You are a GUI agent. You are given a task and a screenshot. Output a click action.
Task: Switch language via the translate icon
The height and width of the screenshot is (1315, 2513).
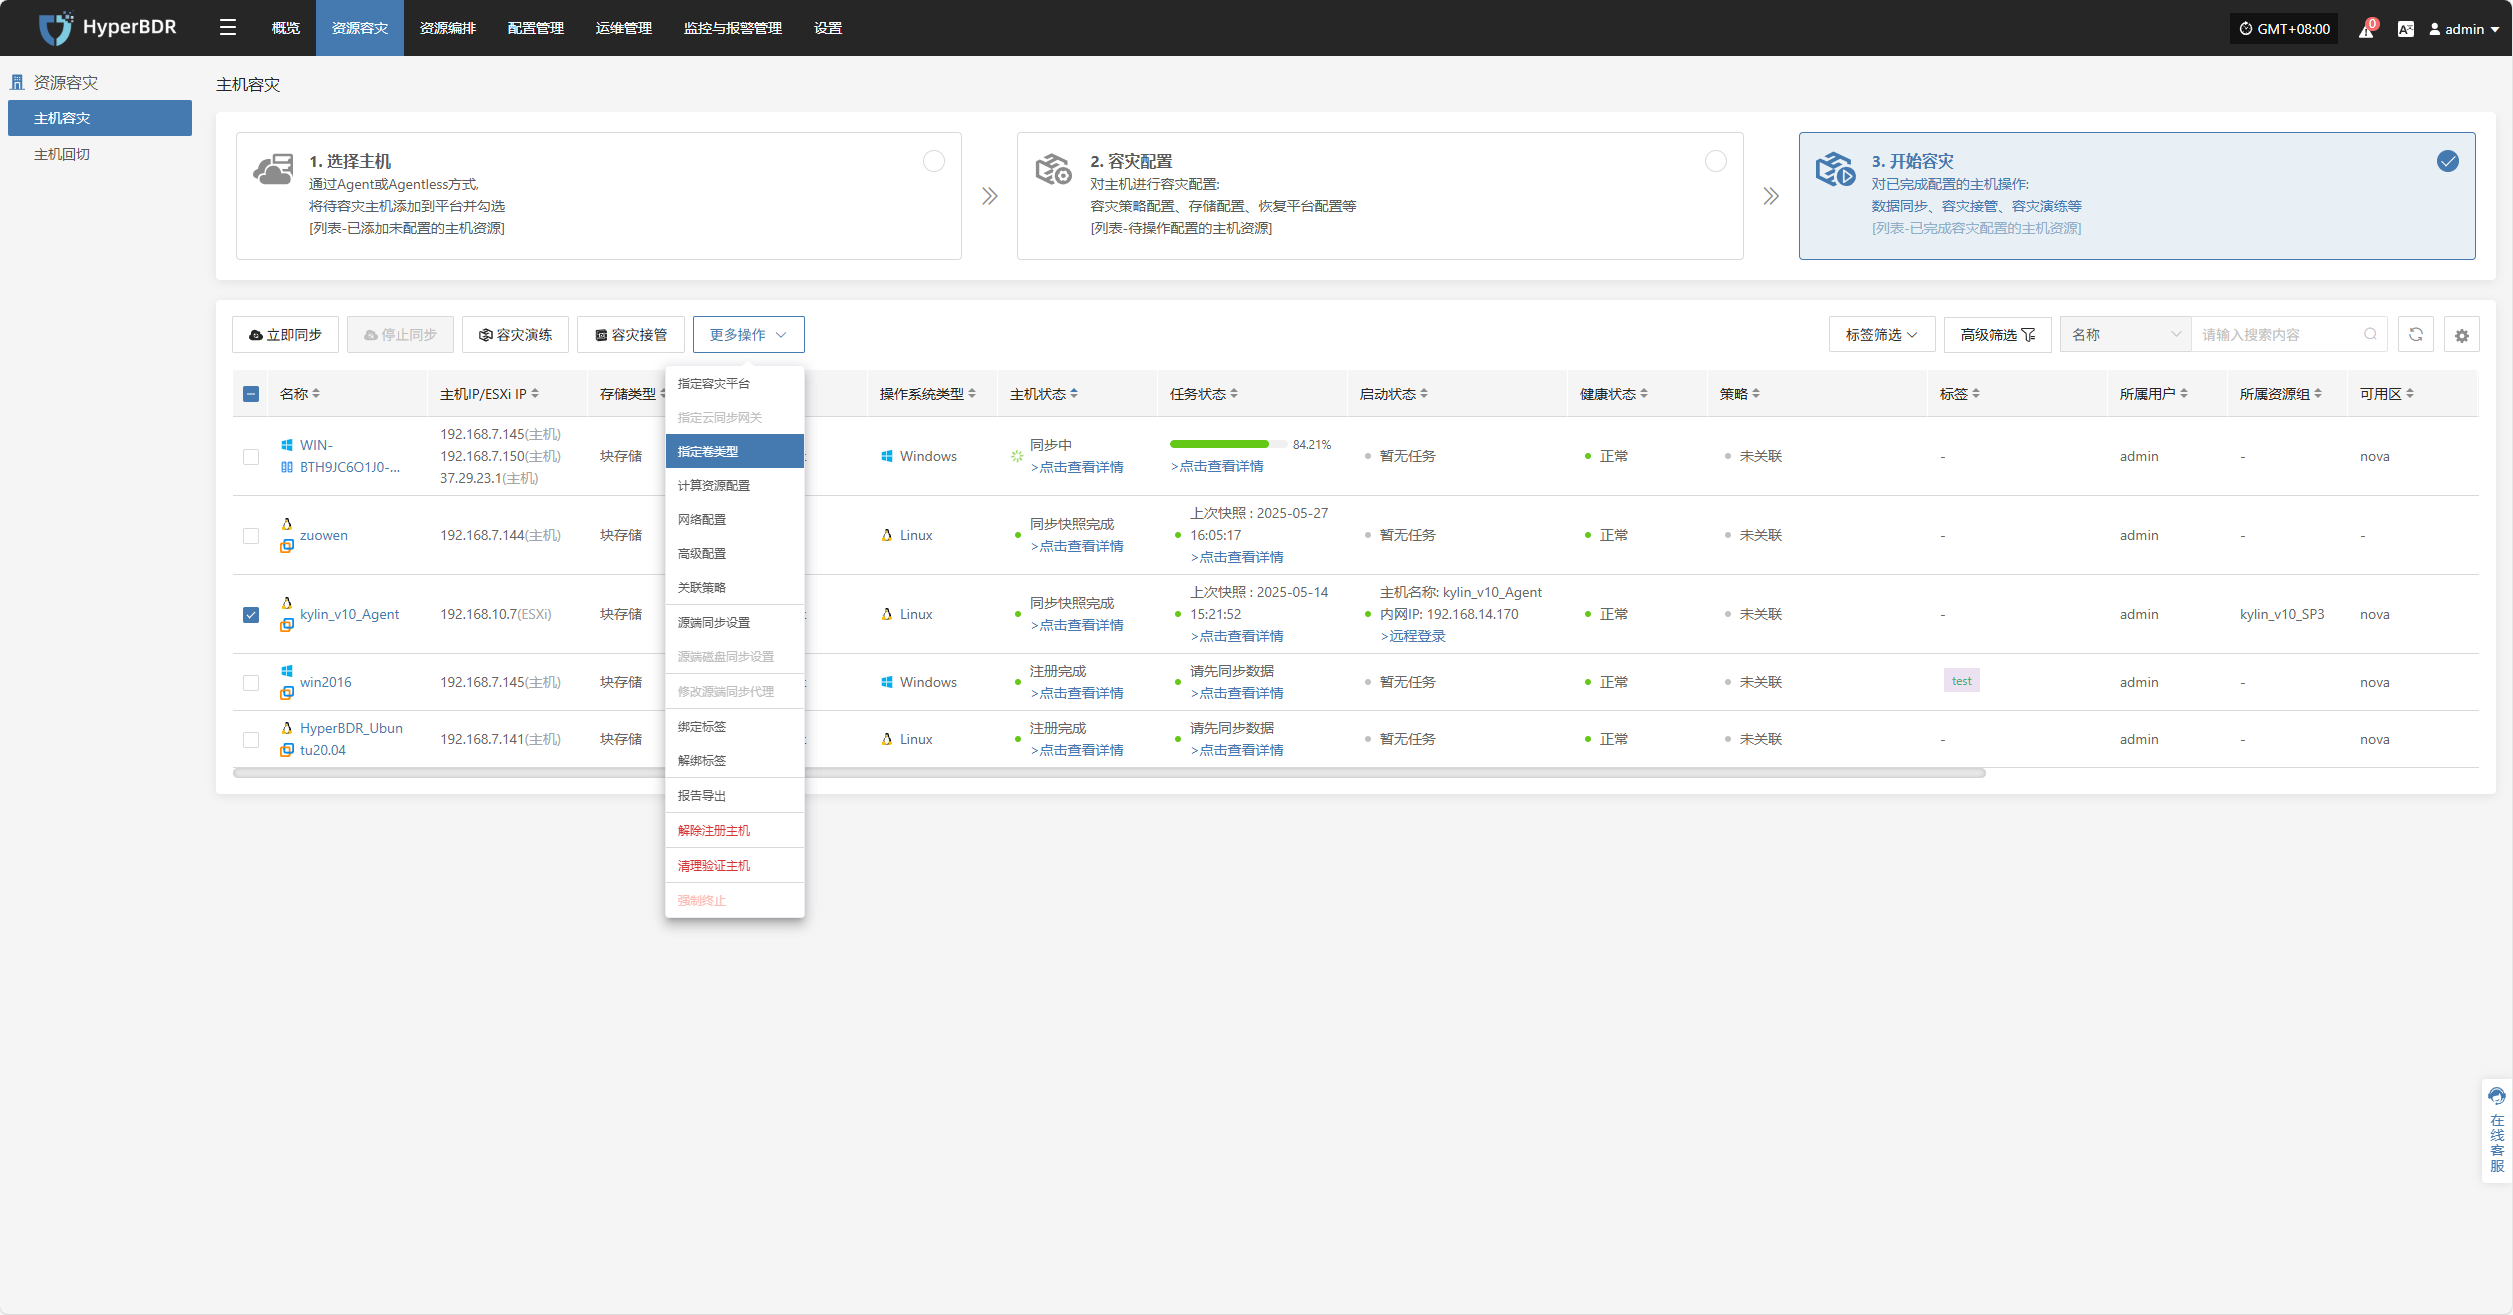click(x=2405, y=29)
